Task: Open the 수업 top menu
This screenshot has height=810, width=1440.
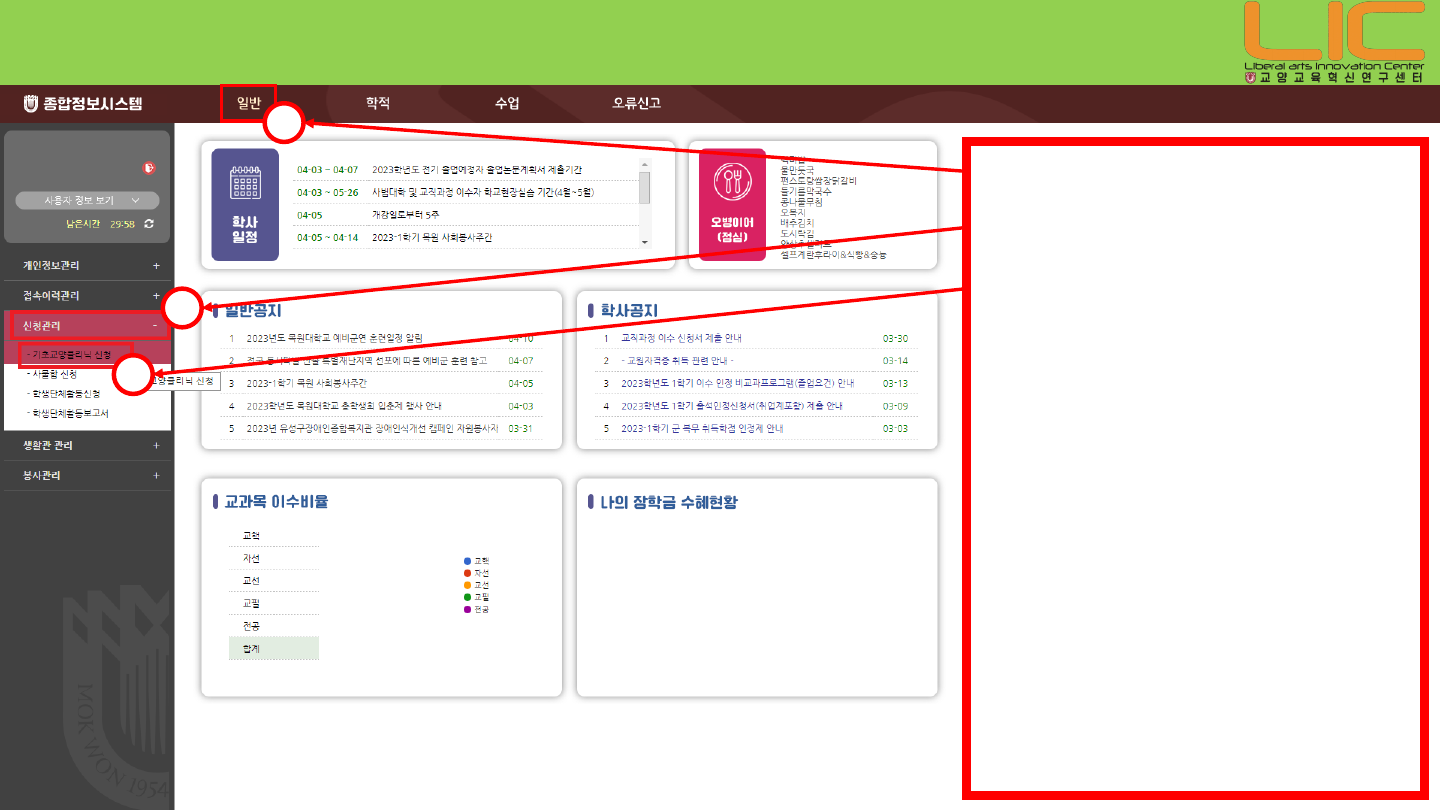Action: (507, 103)
